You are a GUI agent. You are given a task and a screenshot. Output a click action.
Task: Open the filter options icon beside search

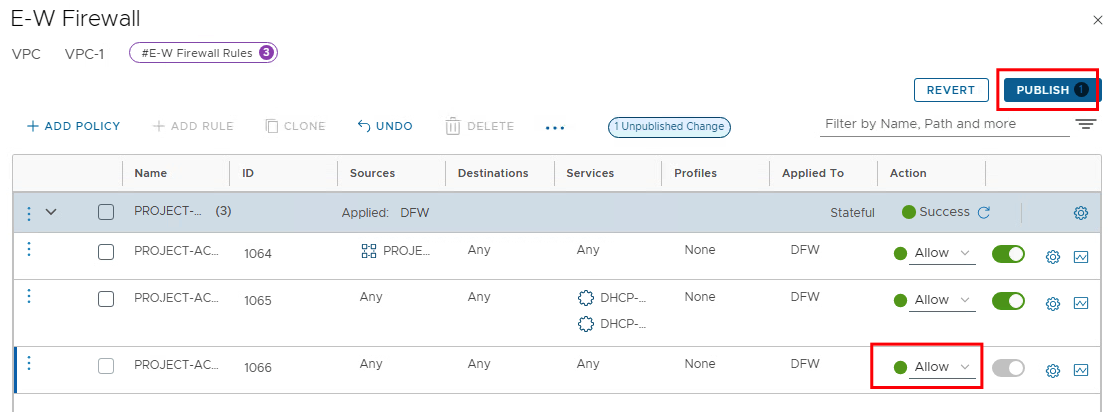click(x=1086, y=125)
